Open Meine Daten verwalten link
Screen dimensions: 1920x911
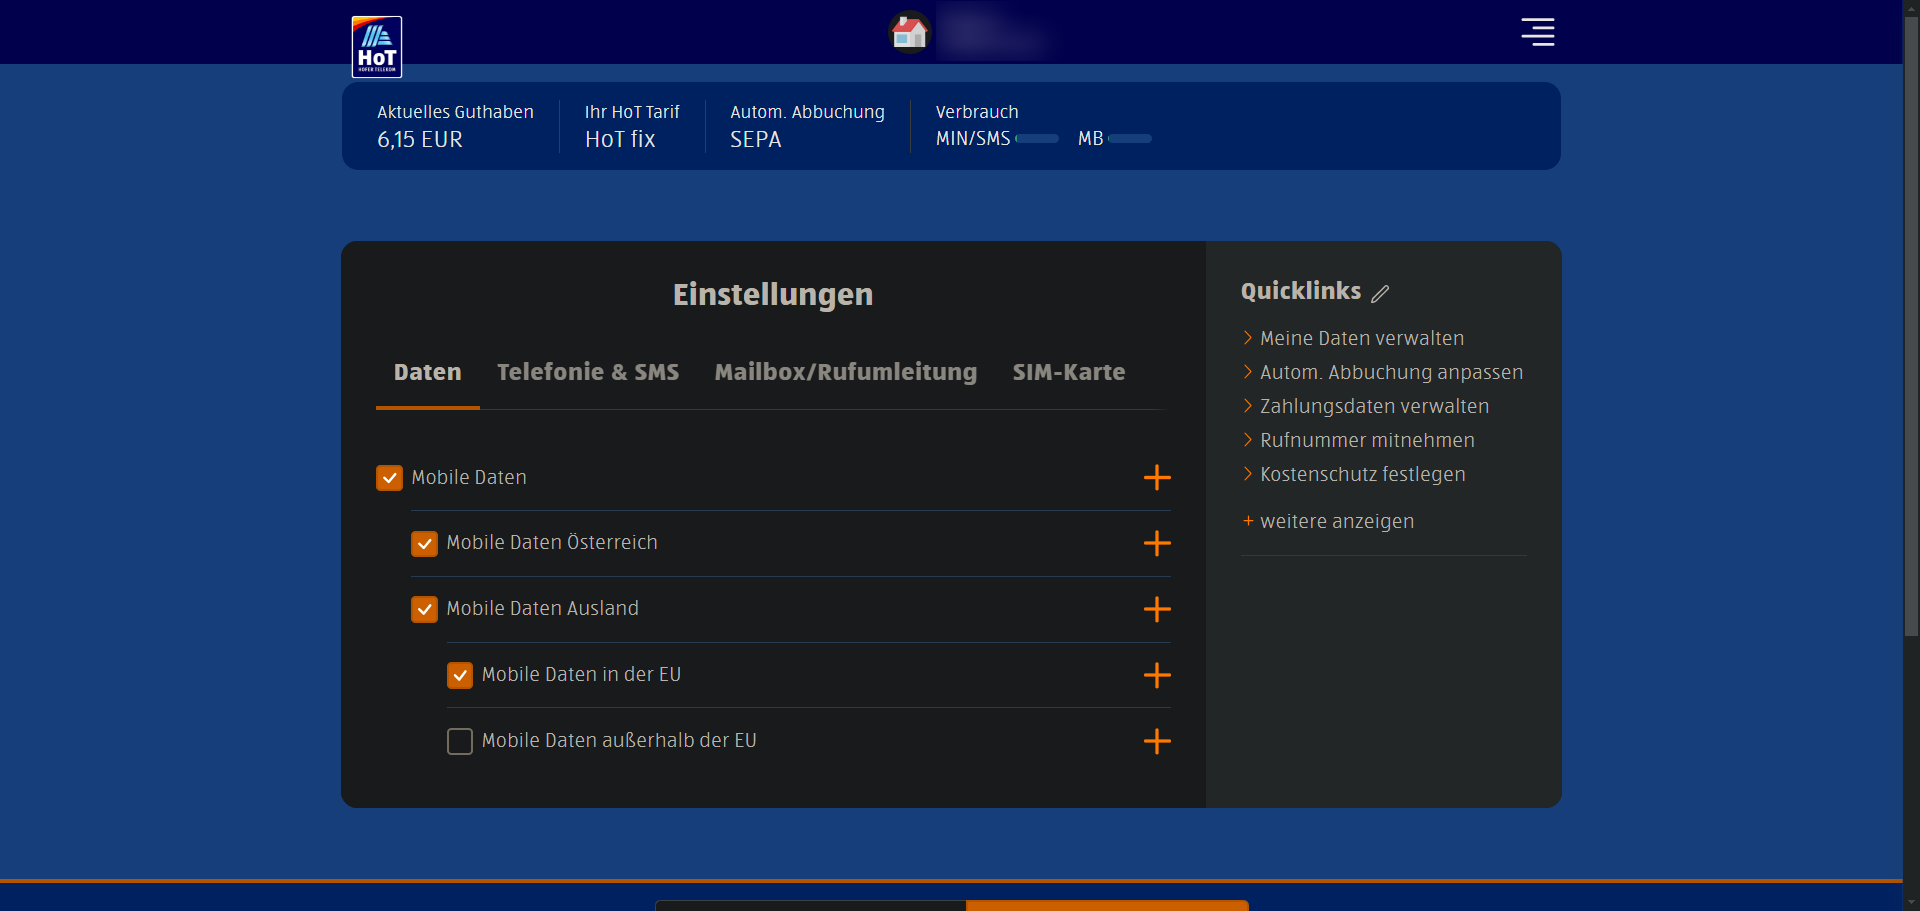point(1361,338)
